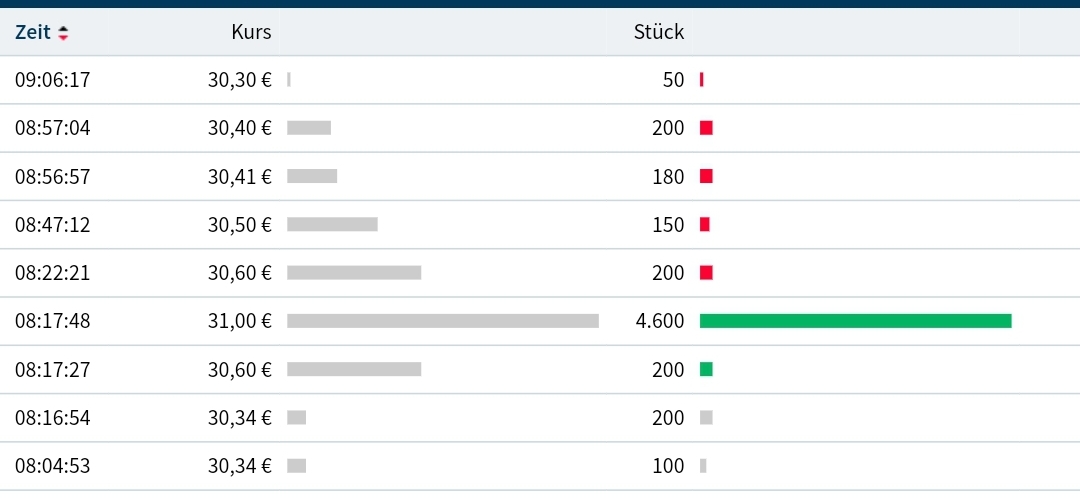Click the small green bar at 08:17:27
This screenshot has width=1080, height=498.
pyautogui.click(x=706, y=369)
